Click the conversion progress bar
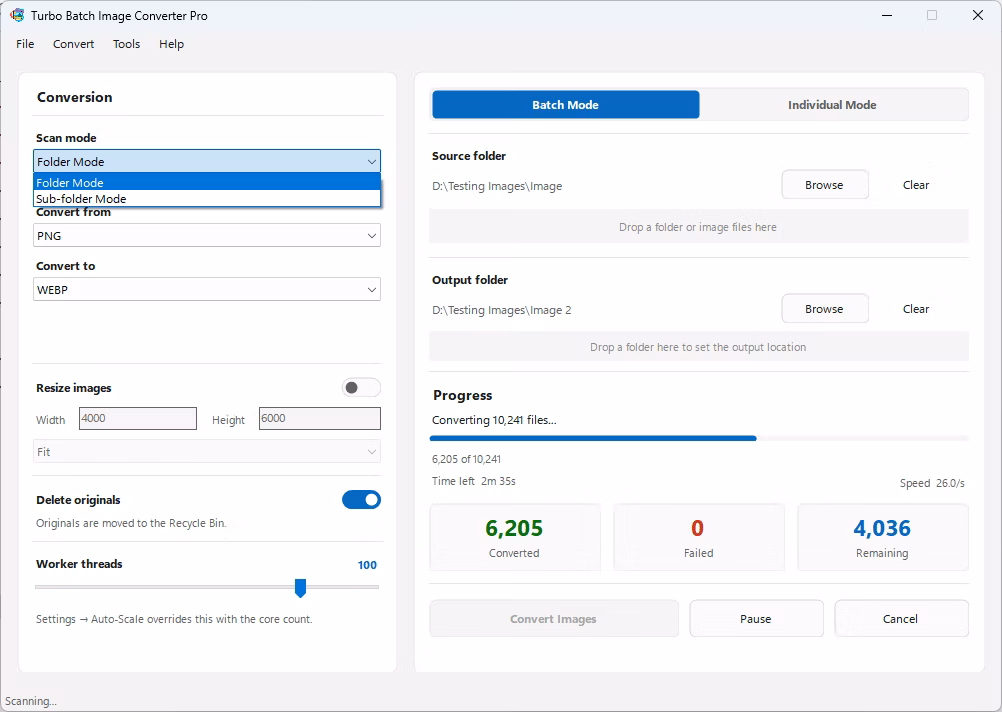The width and height of the screenshot is (1002, 712). coord(699,438)
